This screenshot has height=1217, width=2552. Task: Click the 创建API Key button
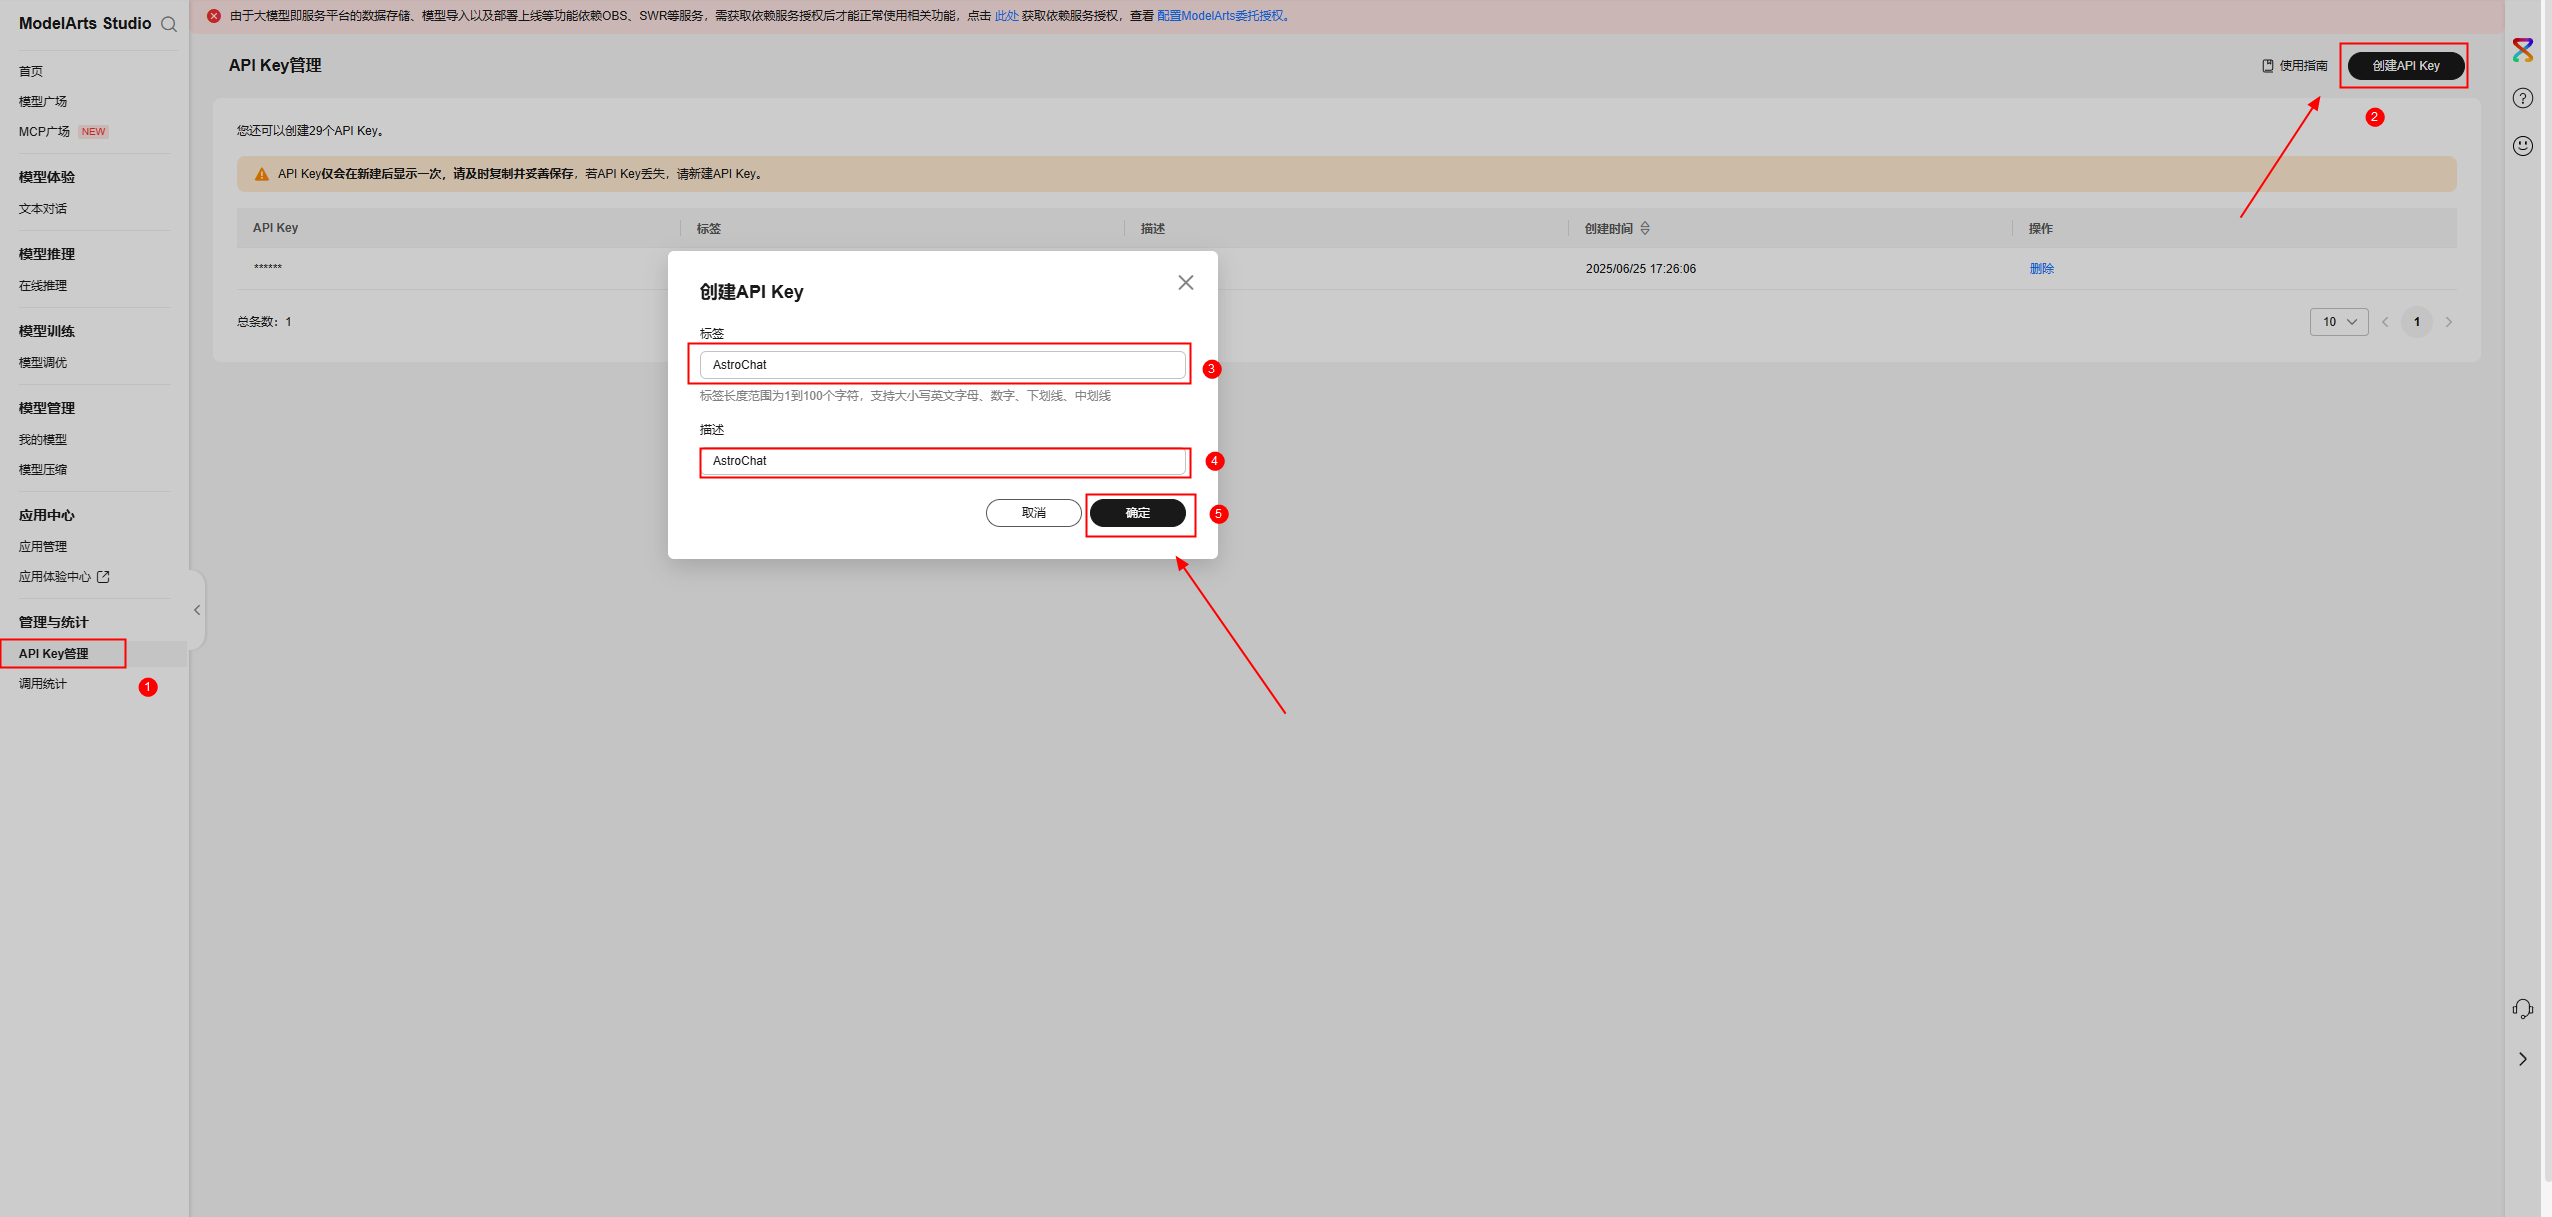pos(2405,66)
